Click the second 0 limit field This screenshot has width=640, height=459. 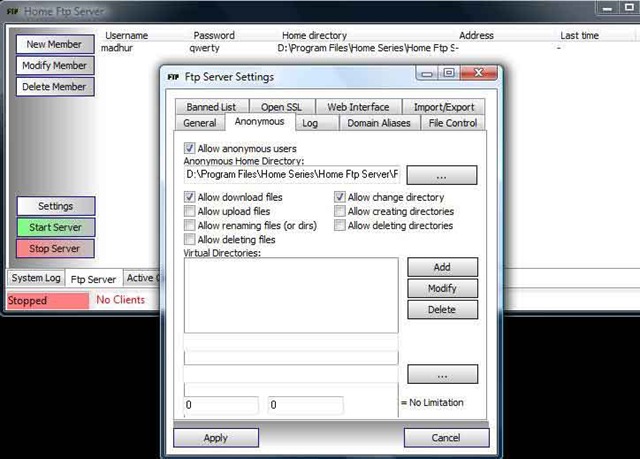coord(306,405)
